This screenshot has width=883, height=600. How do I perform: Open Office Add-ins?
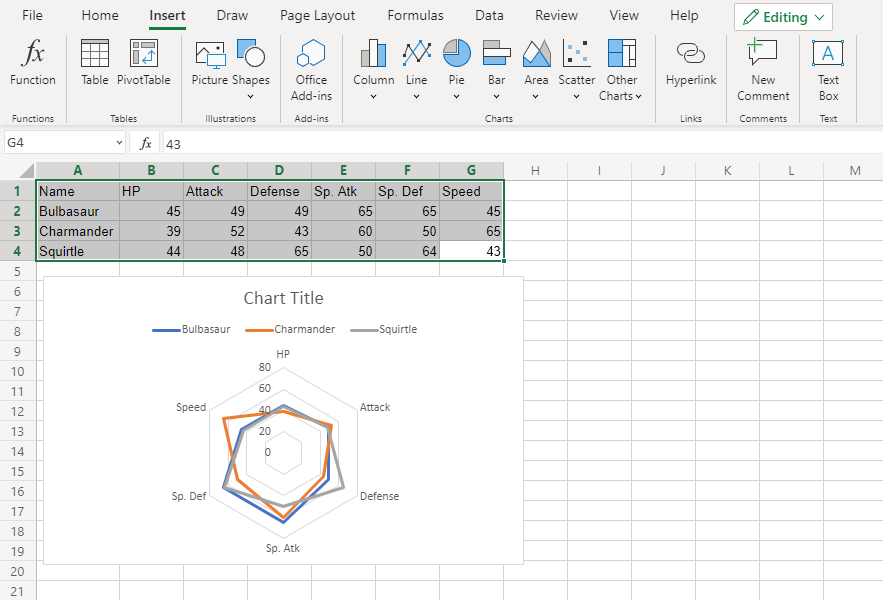(311, 70)
